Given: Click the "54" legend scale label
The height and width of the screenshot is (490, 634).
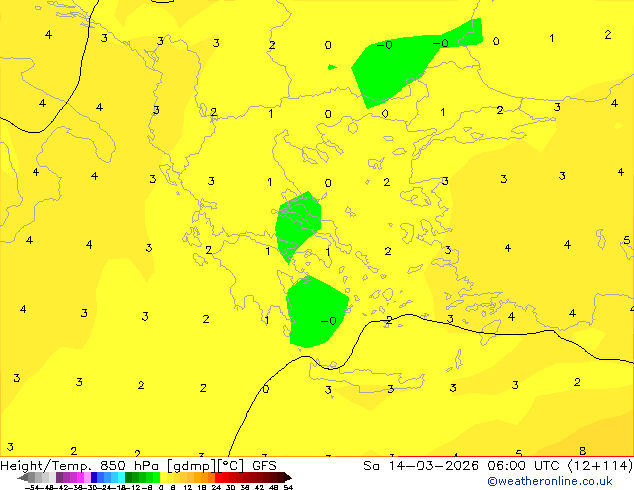Looking at the screenshot, I should 288,487.
